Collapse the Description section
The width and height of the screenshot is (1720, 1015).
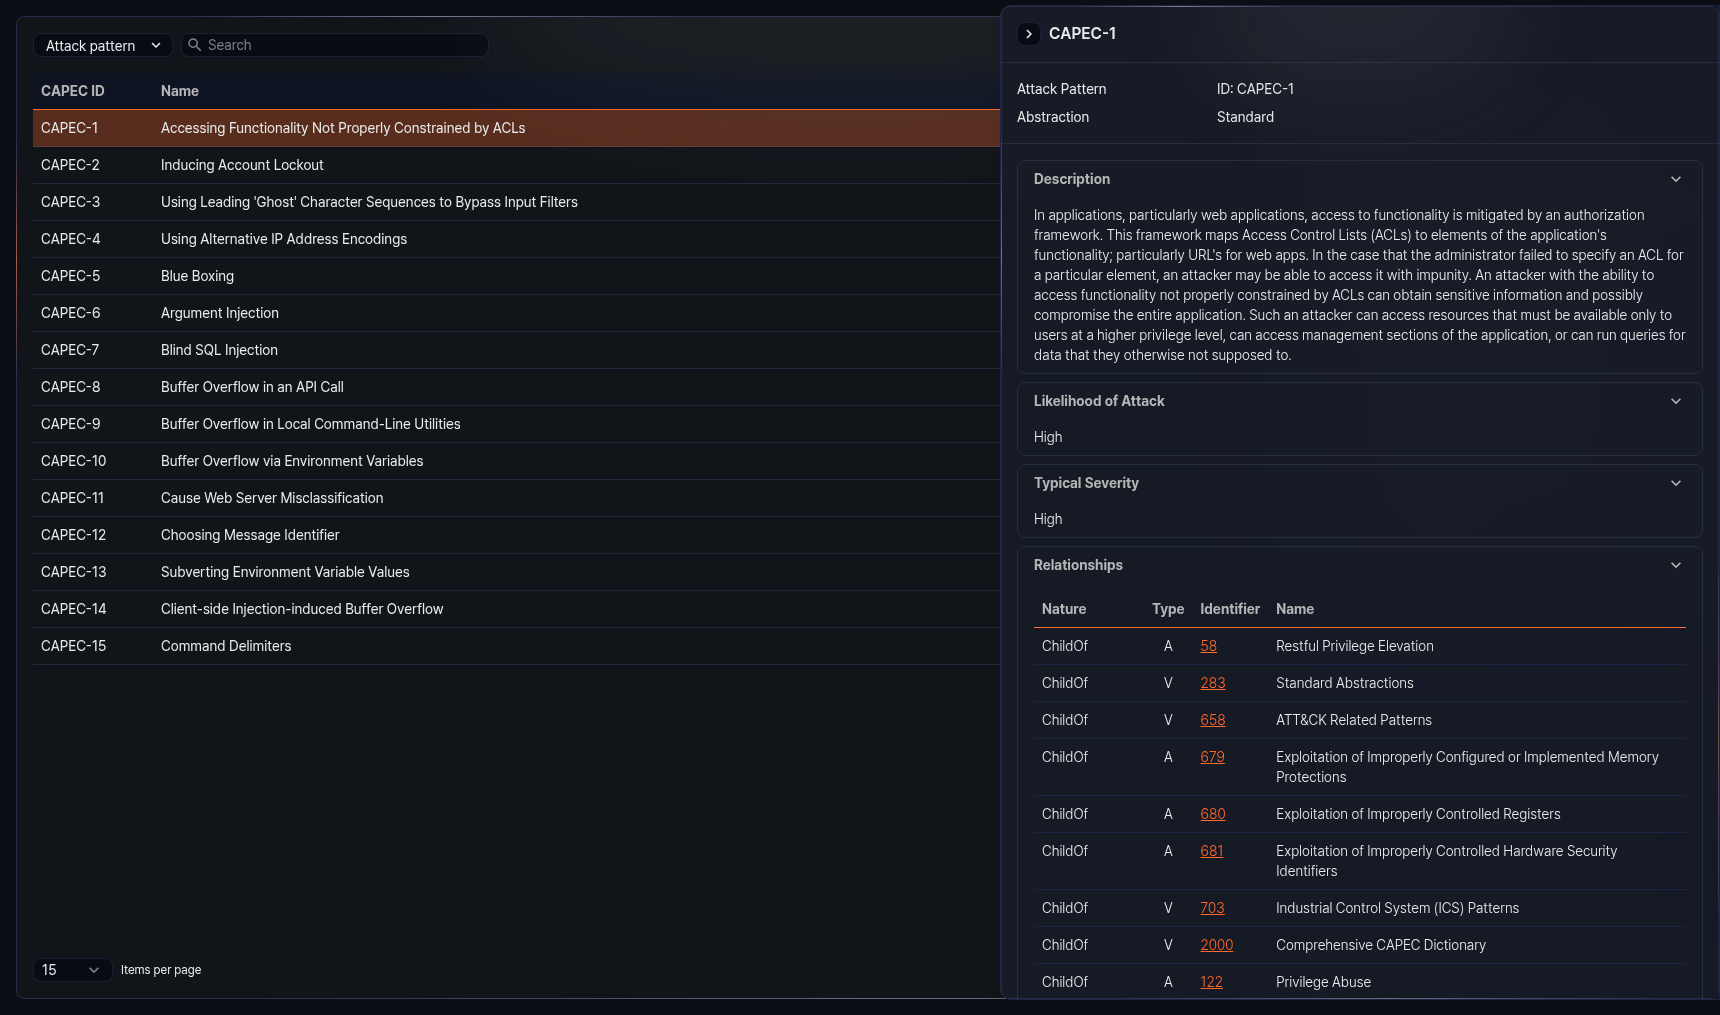point(1675,179)
